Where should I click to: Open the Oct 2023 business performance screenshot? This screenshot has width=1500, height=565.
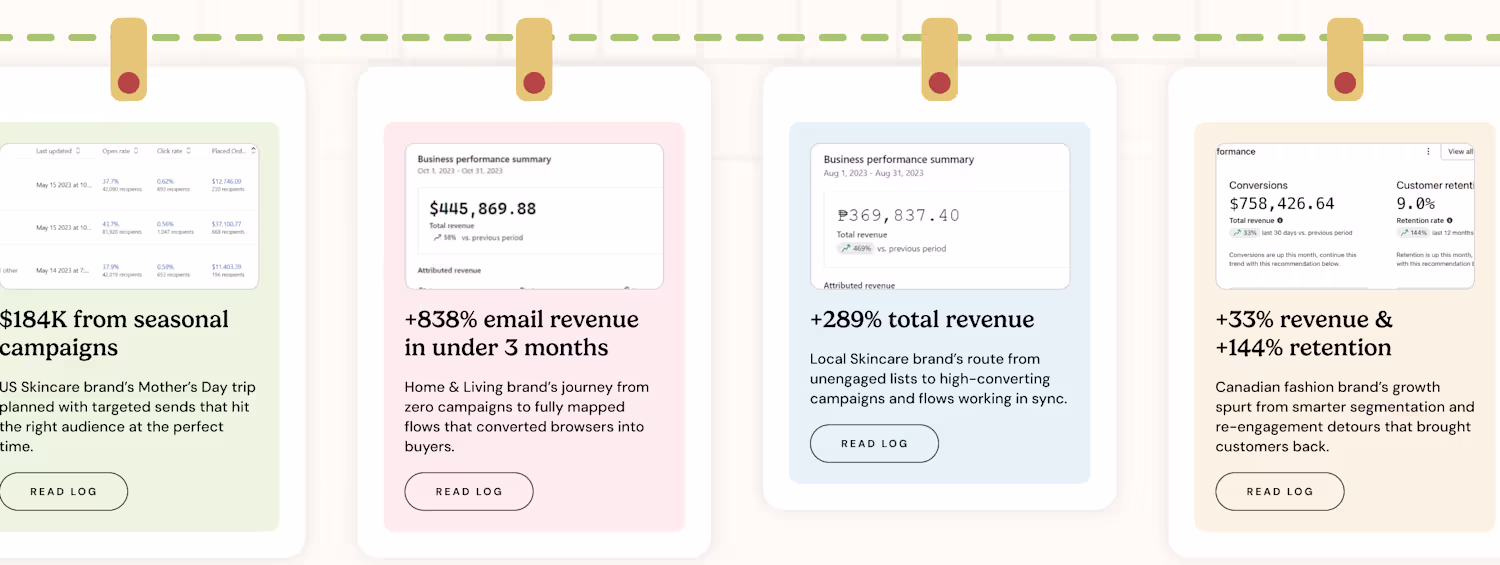[534, 216]
